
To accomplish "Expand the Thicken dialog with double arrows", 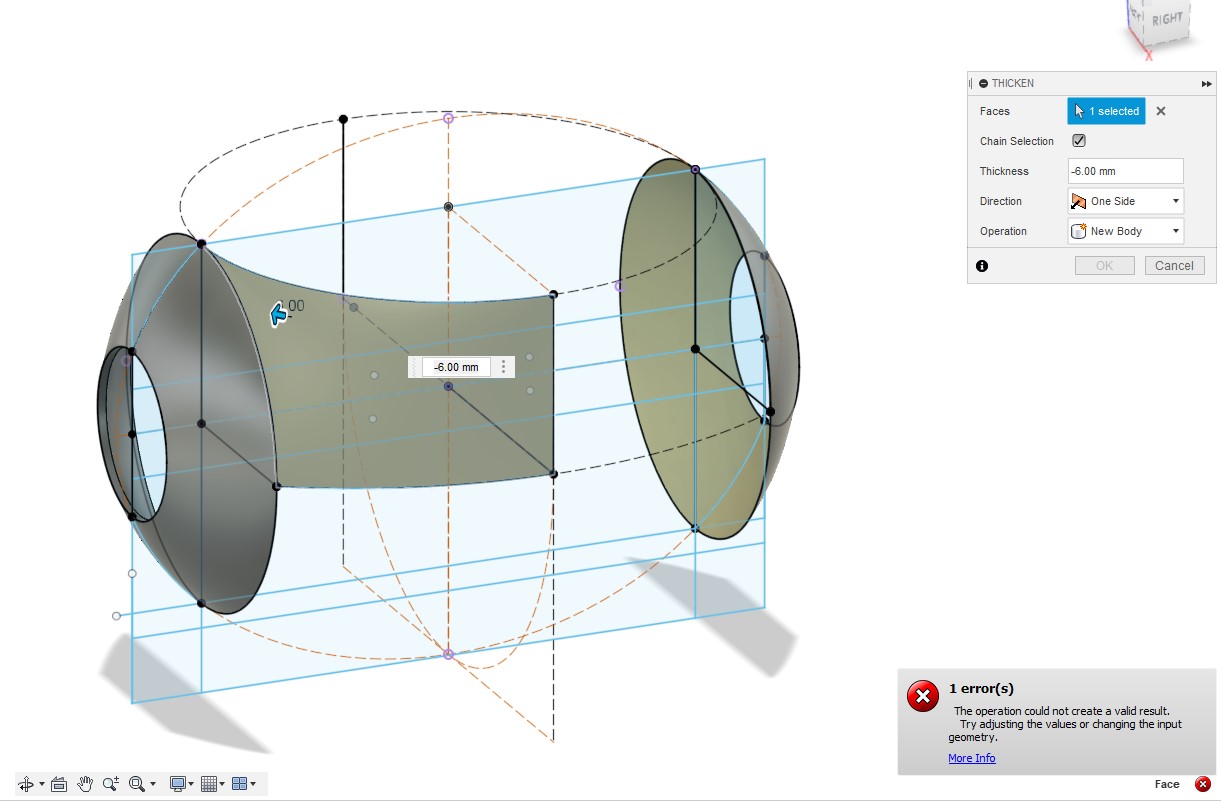I will click(x=1206, y=83).
